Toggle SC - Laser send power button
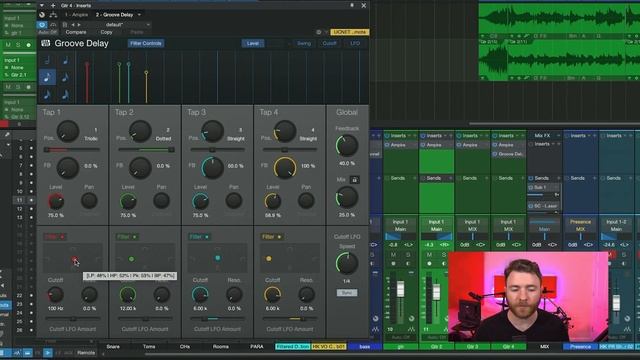 (531, 206)
